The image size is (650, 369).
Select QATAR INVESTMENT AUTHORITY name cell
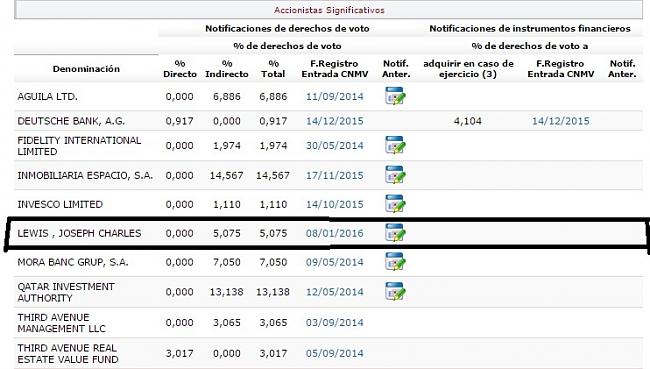pos(66,292)
